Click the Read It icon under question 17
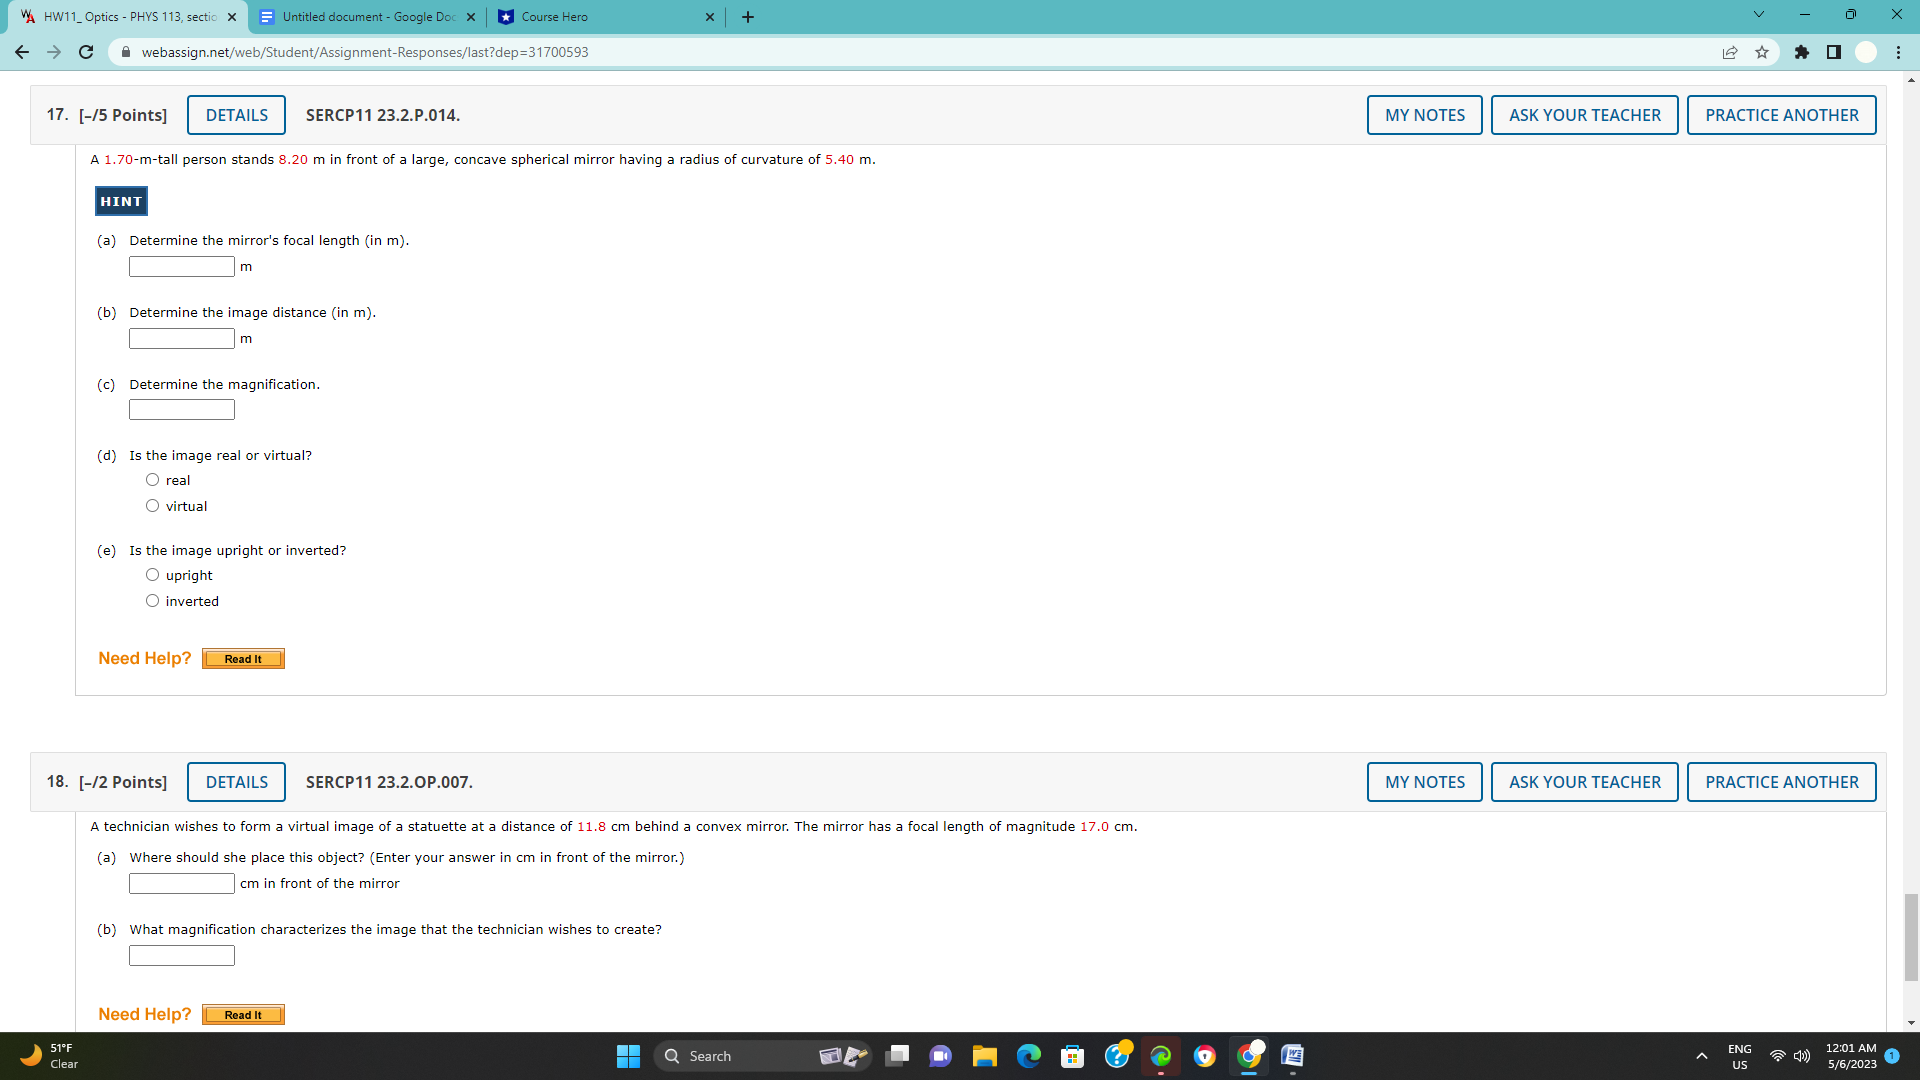The width and height of the screenshot is (1920, 1080). (x=243, y=658)
